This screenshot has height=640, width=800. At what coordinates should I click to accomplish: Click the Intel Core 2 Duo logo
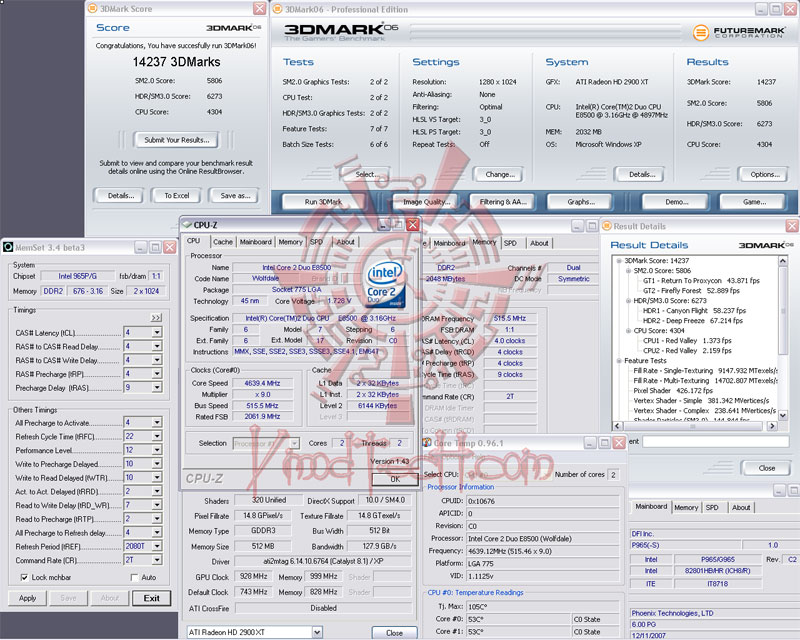386,285
